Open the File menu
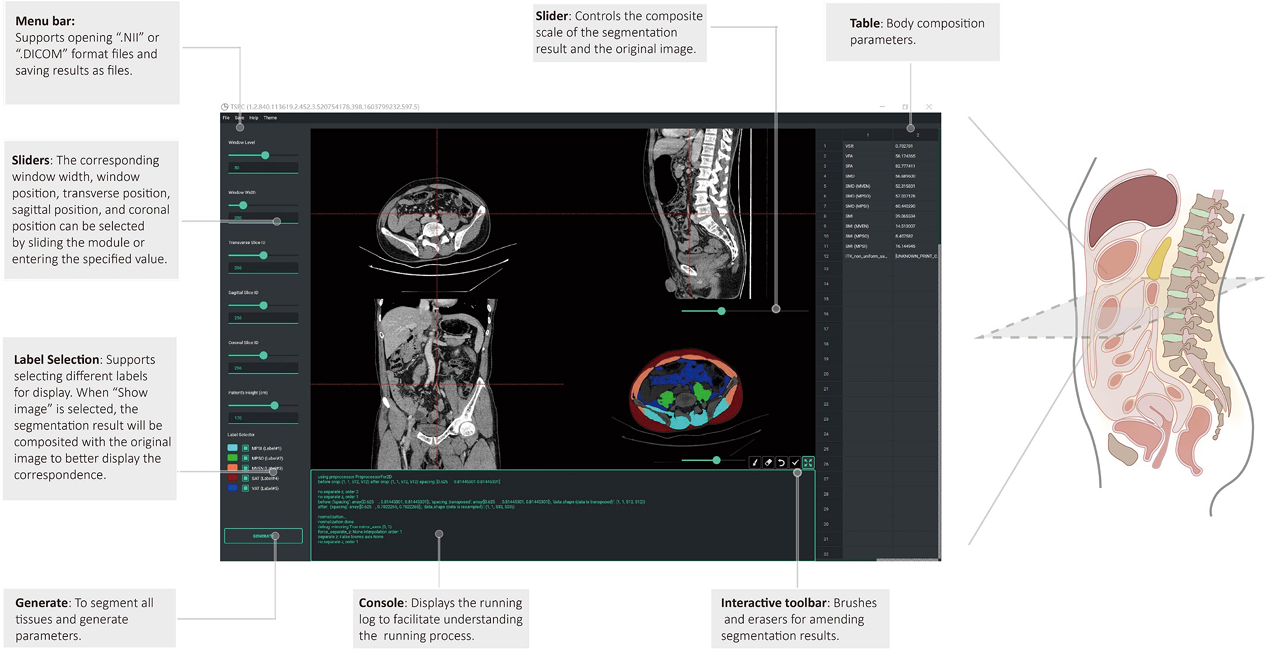The height and width of the screenshot is (652, 1271). (226, 118)
